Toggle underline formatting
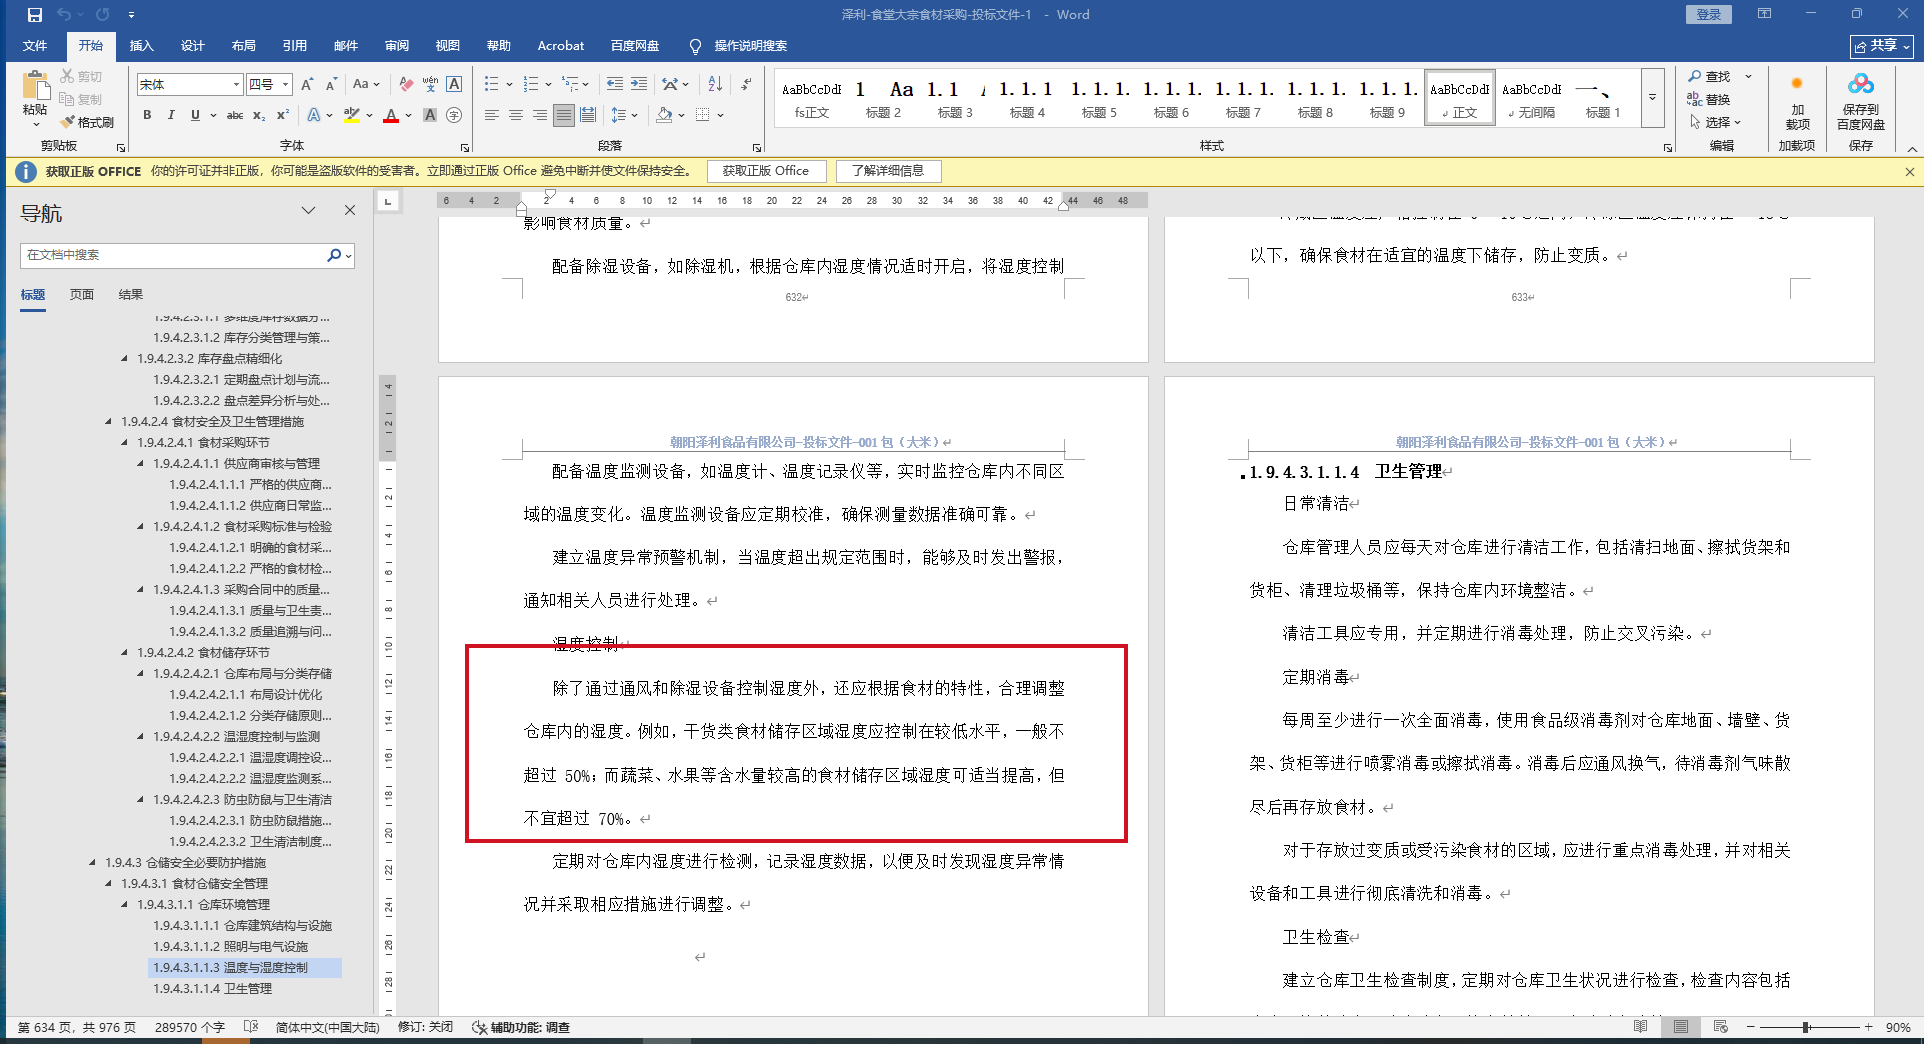 tap(195, 115)
